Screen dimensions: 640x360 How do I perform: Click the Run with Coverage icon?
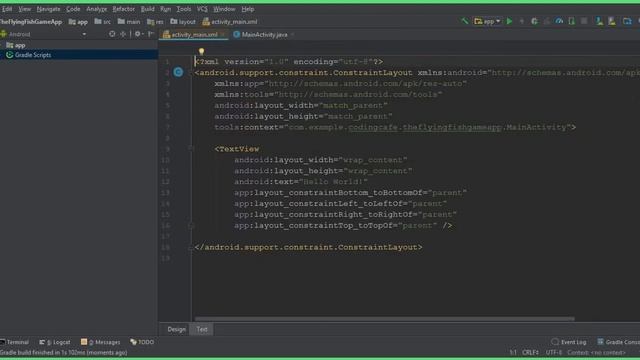point(547,21)
